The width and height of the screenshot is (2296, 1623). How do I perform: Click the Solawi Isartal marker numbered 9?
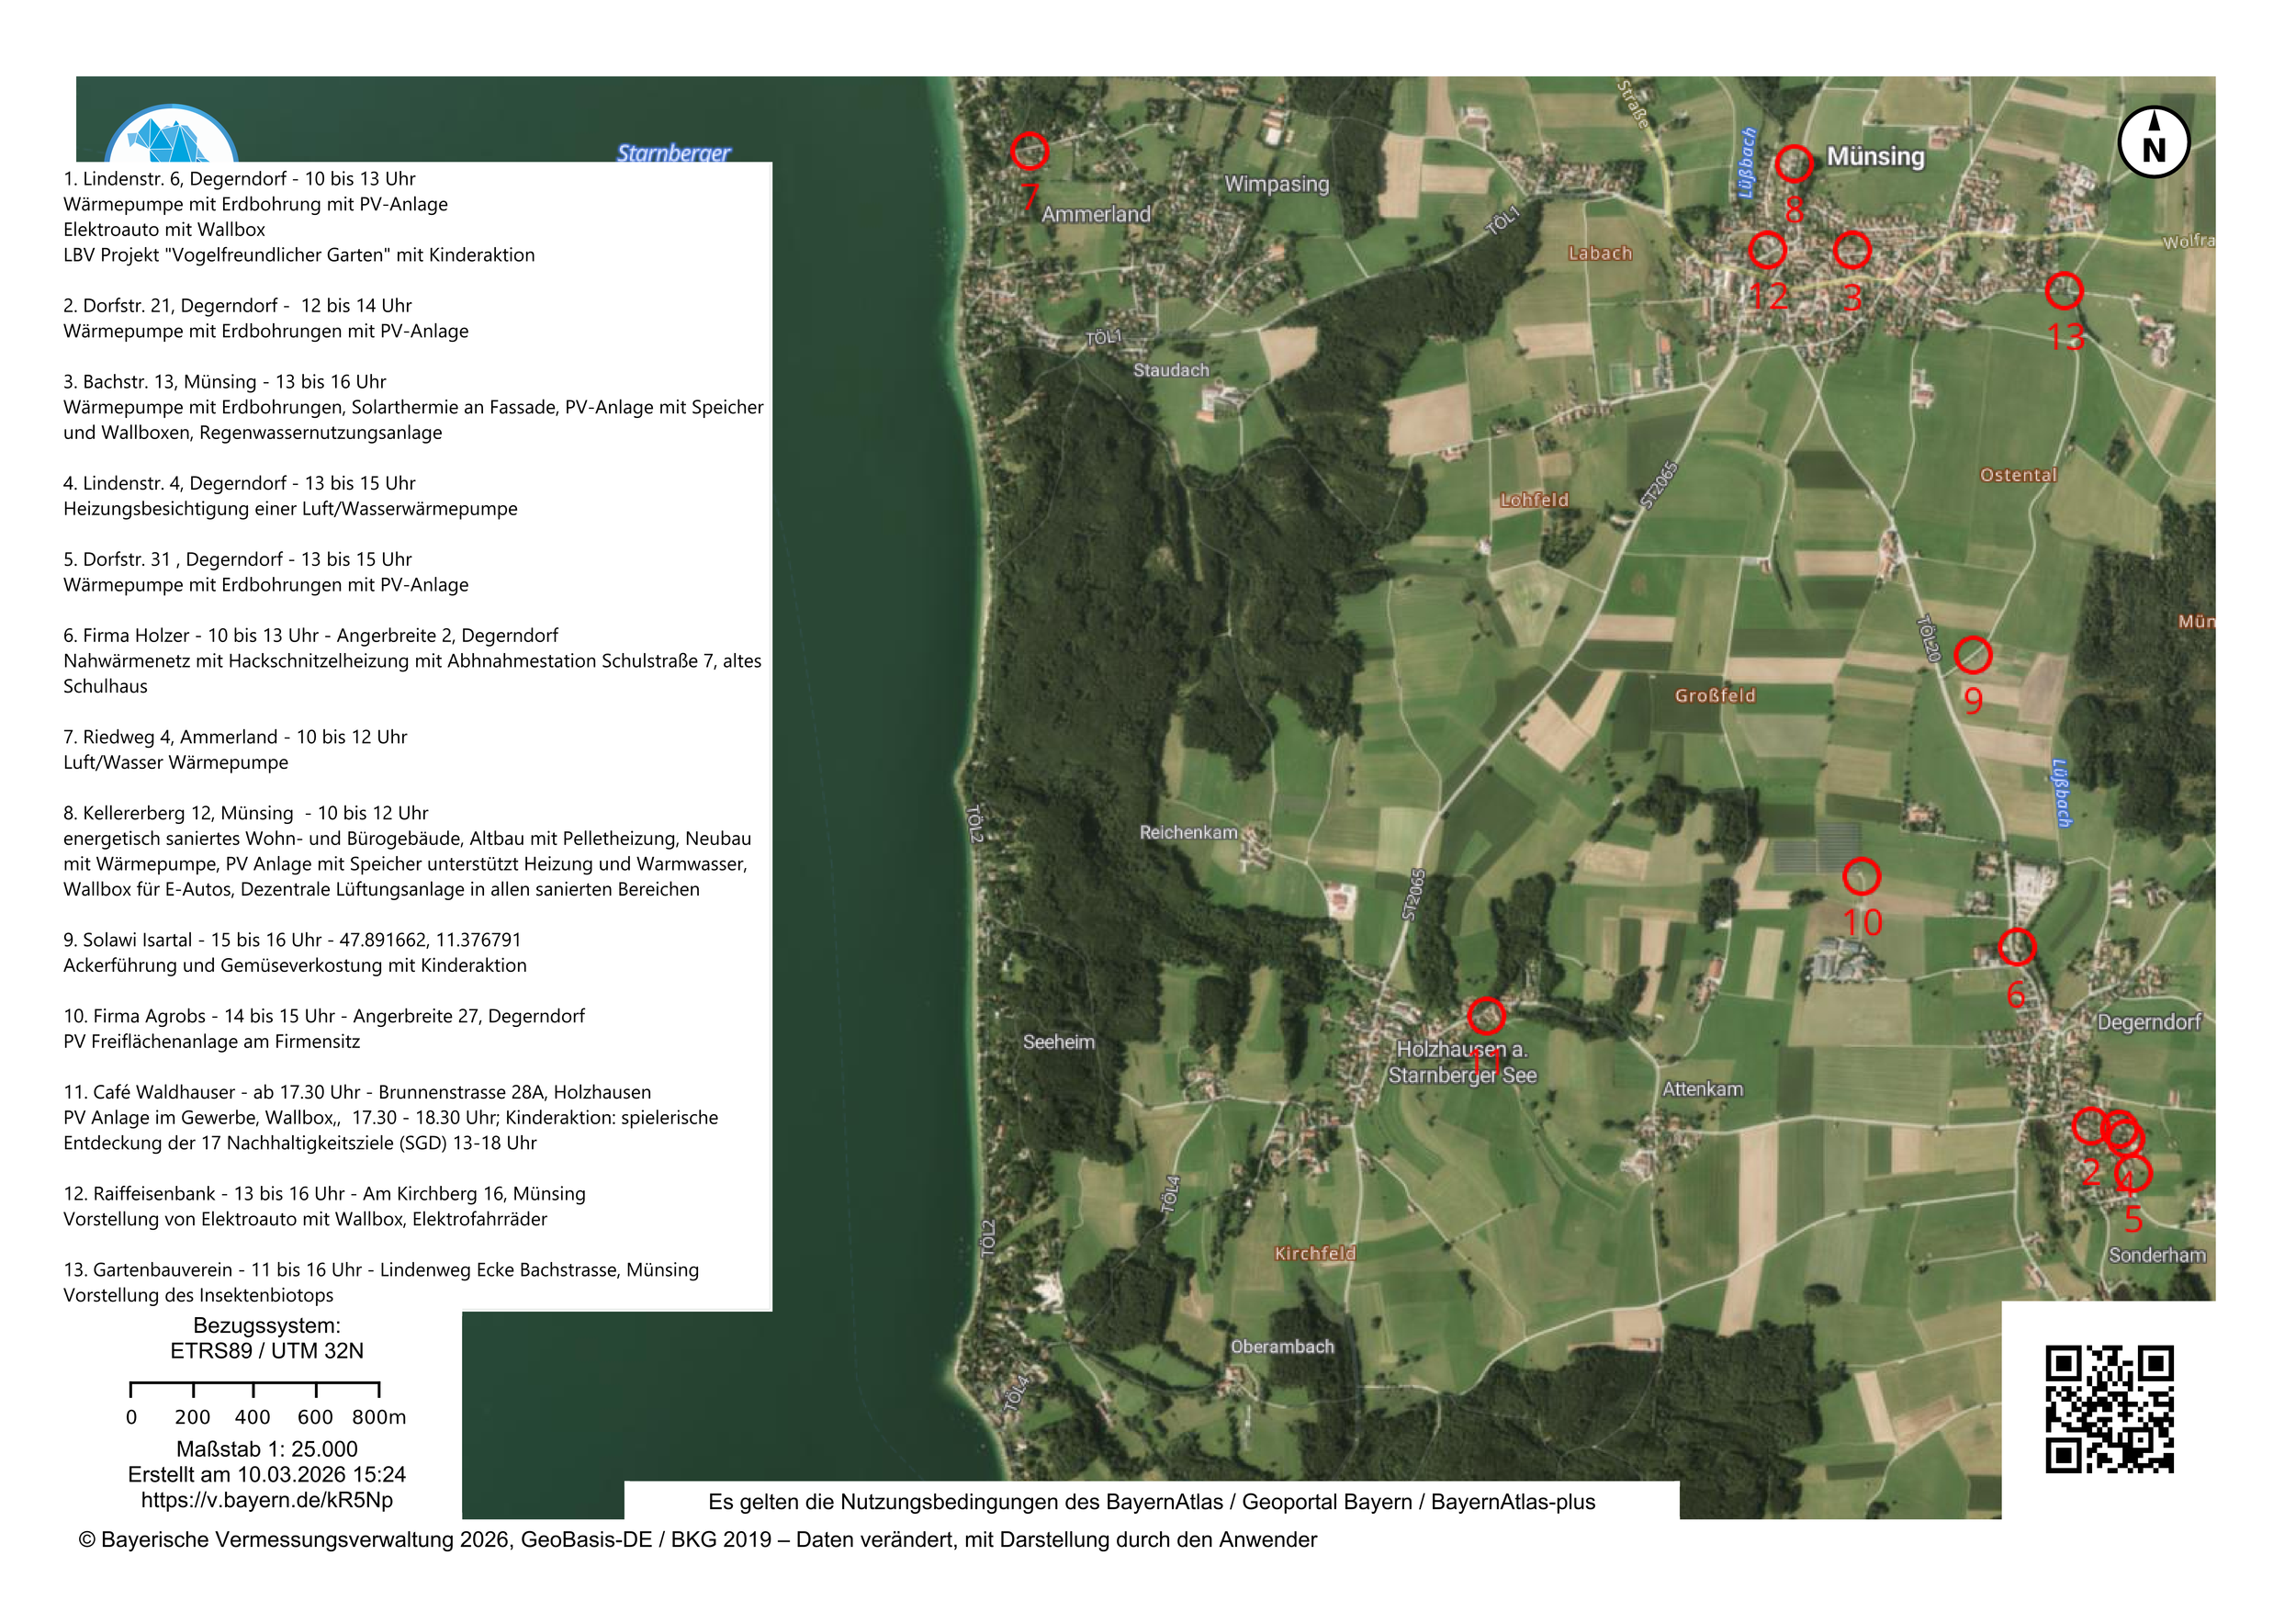click(x=1973, y=655)
